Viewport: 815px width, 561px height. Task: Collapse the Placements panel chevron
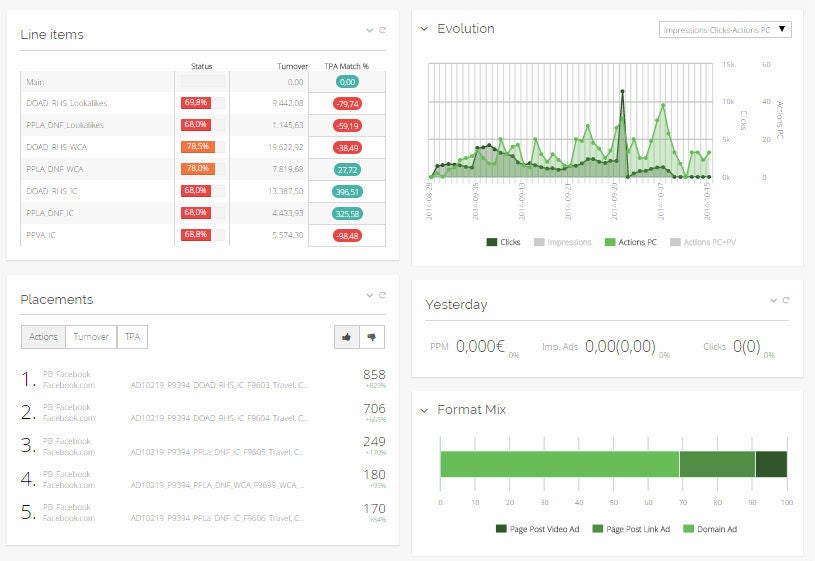point(370,295)
